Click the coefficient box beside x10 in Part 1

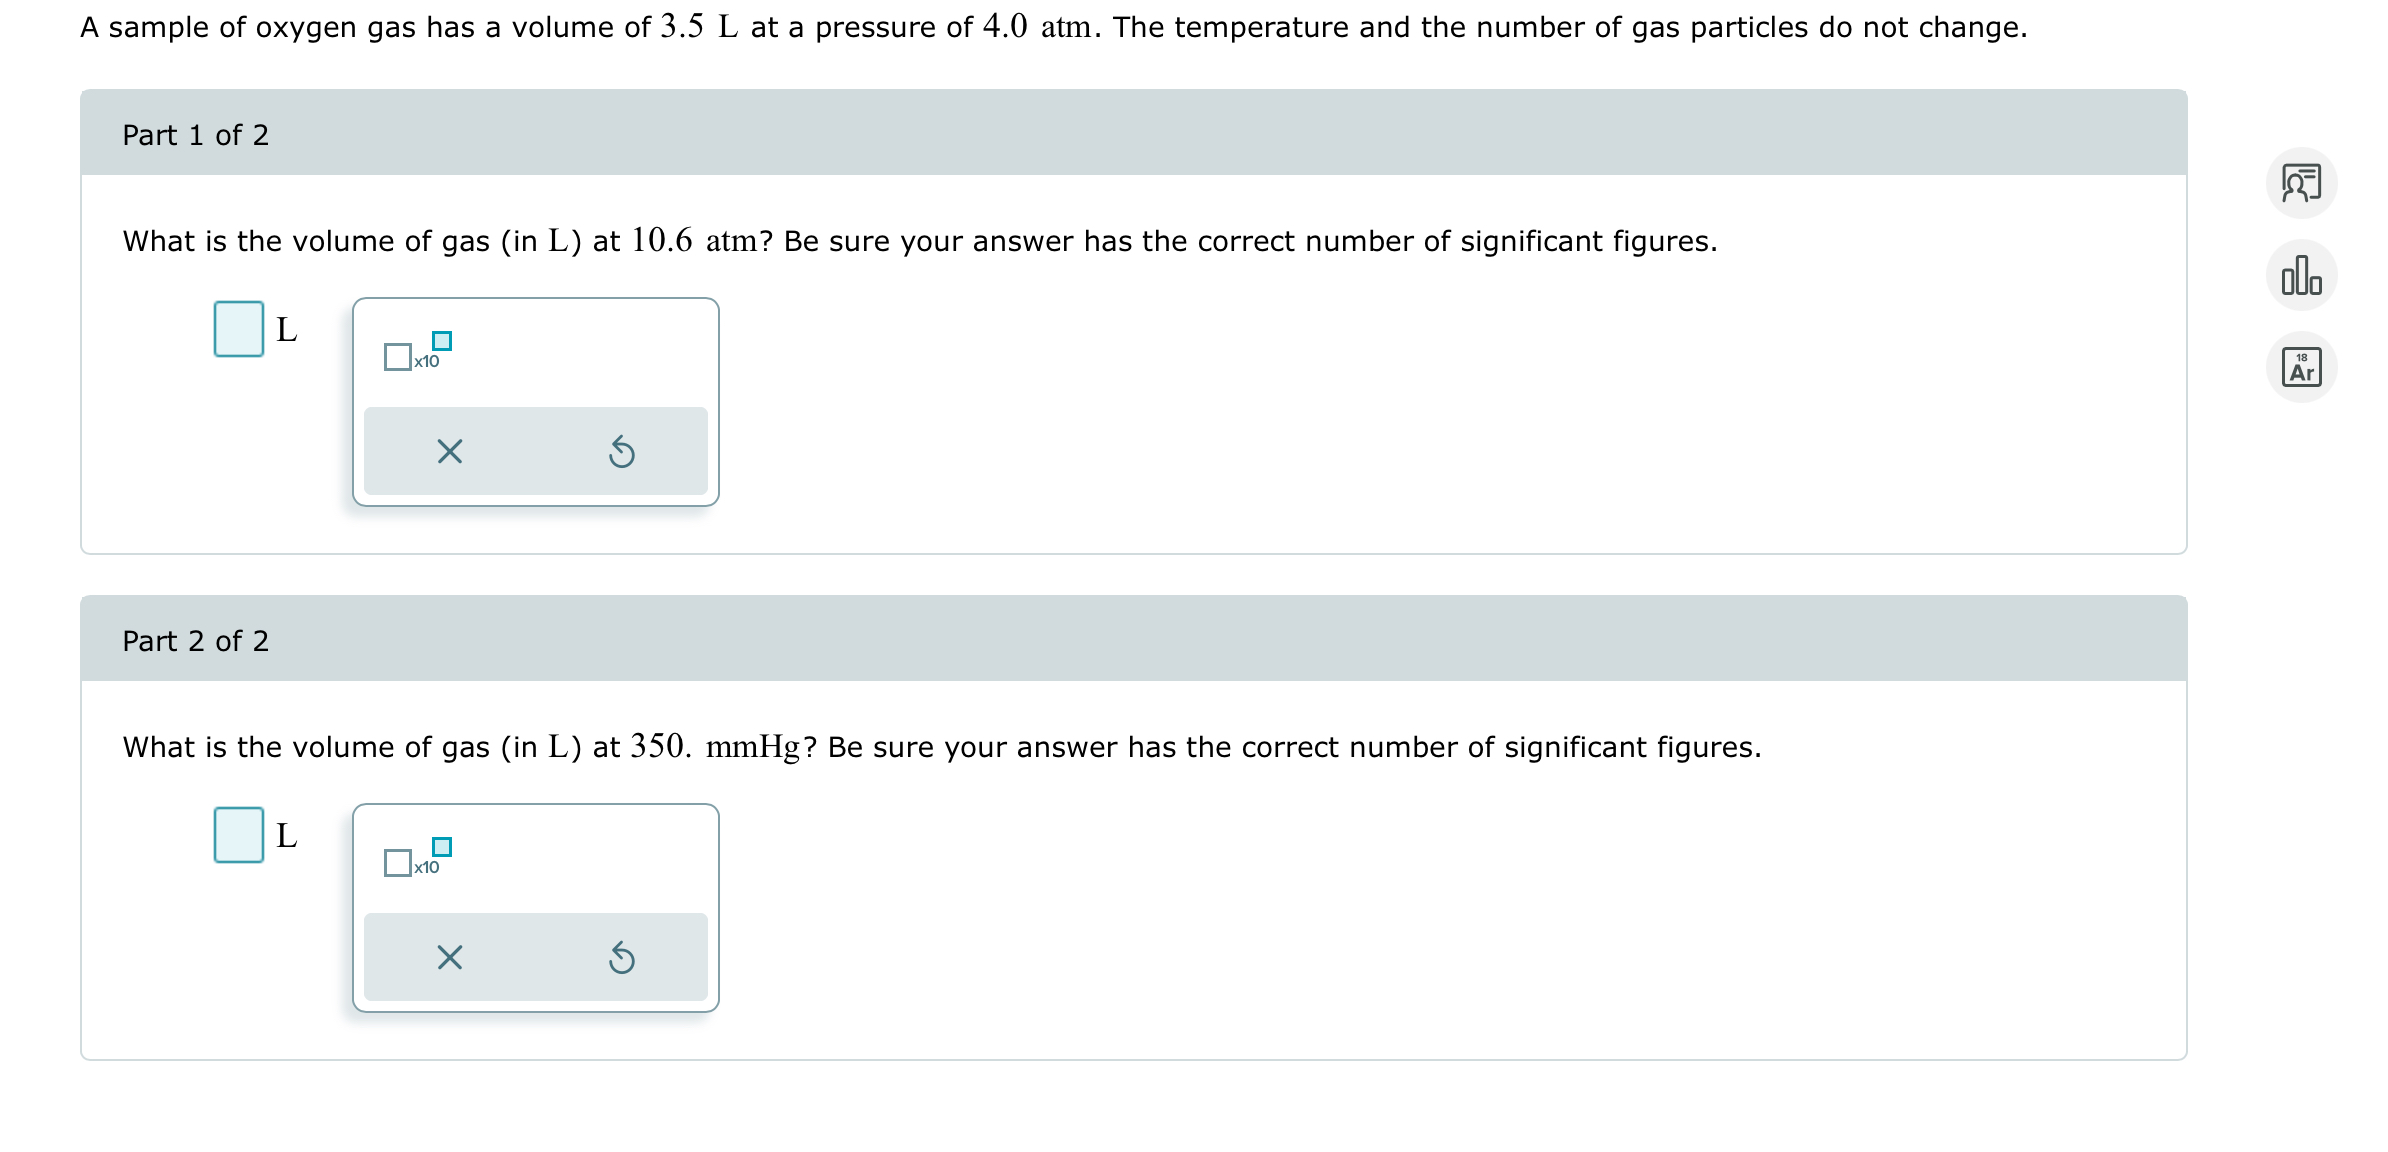click(396, 356)
